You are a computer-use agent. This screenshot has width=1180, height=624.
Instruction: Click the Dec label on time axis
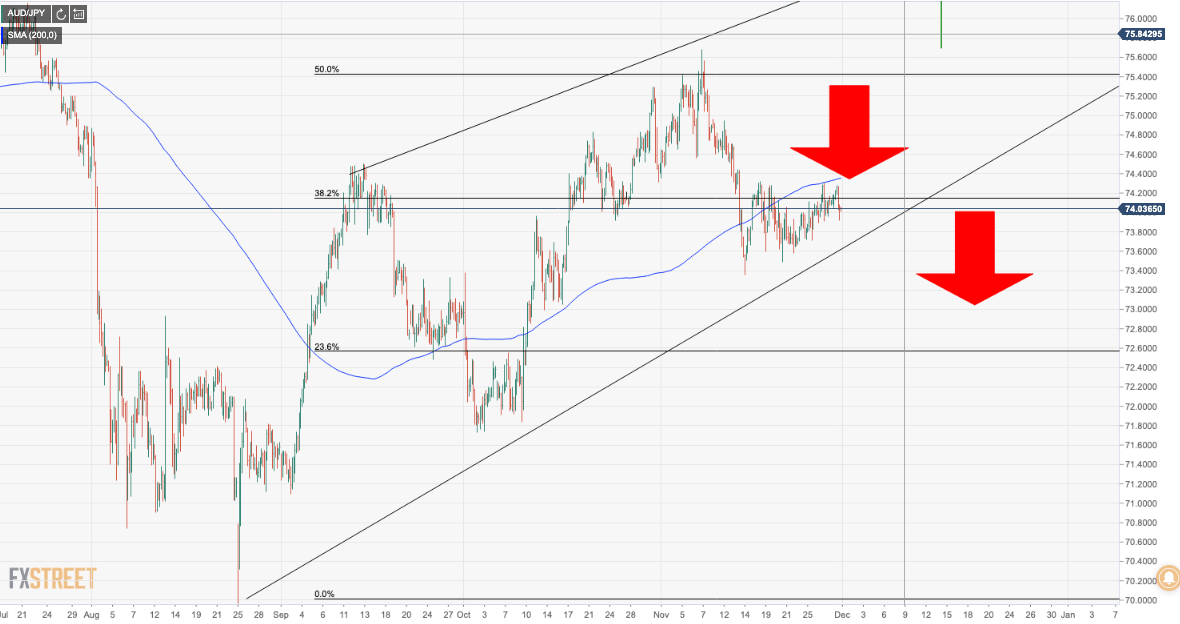(x=842, y=613)
